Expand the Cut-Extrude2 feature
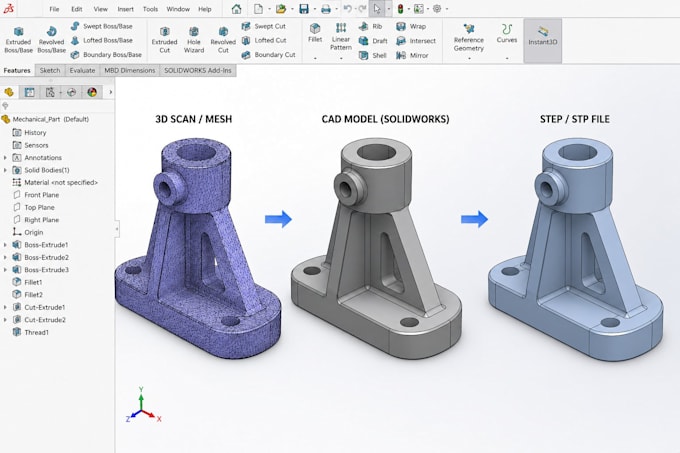 pyautogui.click(x=5, y=320)
